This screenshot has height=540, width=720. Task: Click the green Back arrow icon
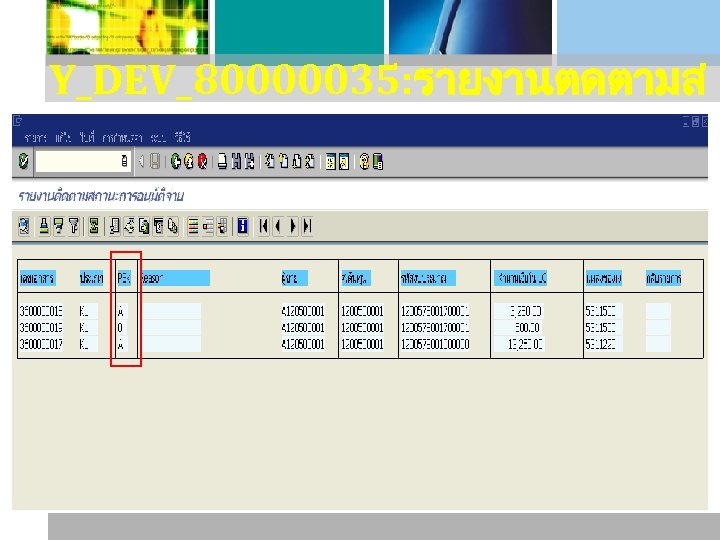(175, 161)
